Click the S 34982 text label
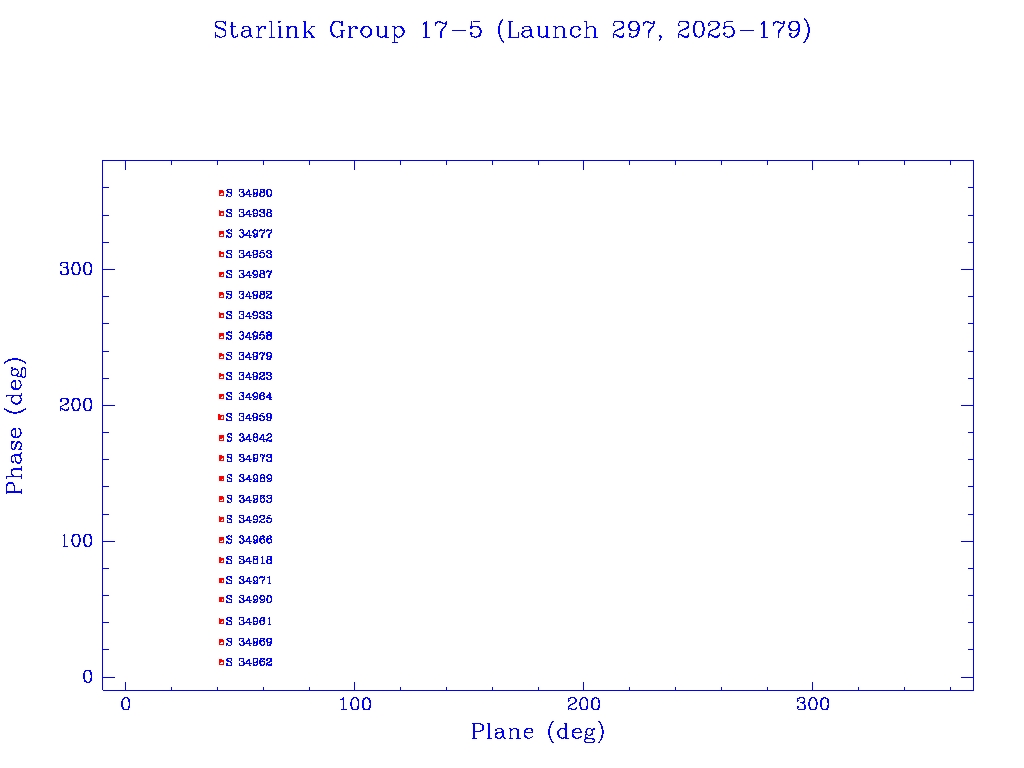The image size is (1024, 768). 249,295
